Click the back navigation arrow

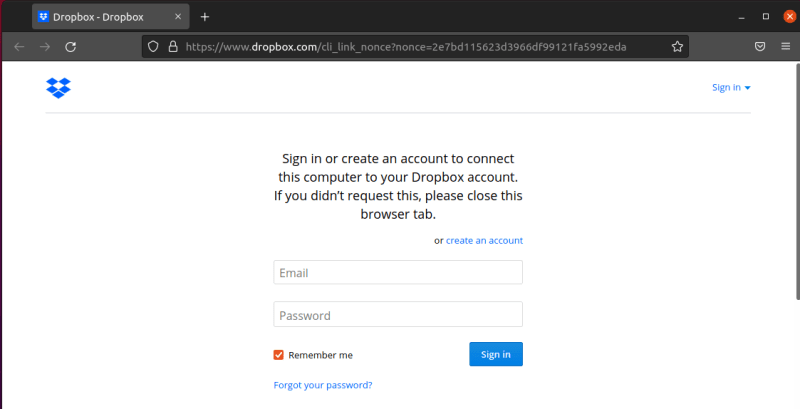19,46
